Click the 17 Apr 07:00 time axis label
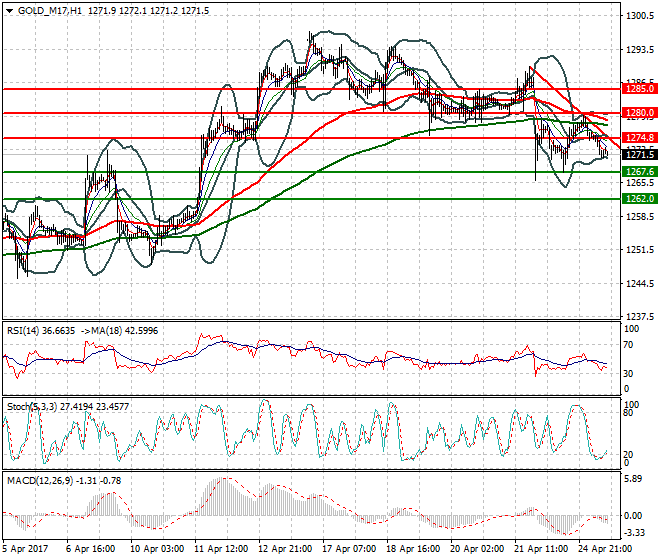This screenshot has width=660, height=560. click(x=349, y=549)
